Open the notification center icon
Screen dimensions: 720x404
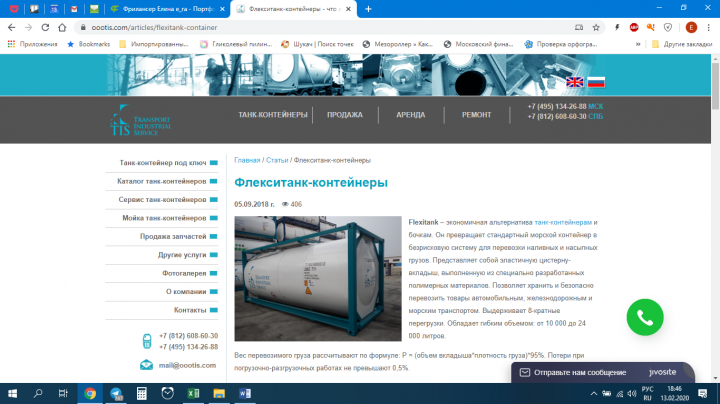coord(703,393)
